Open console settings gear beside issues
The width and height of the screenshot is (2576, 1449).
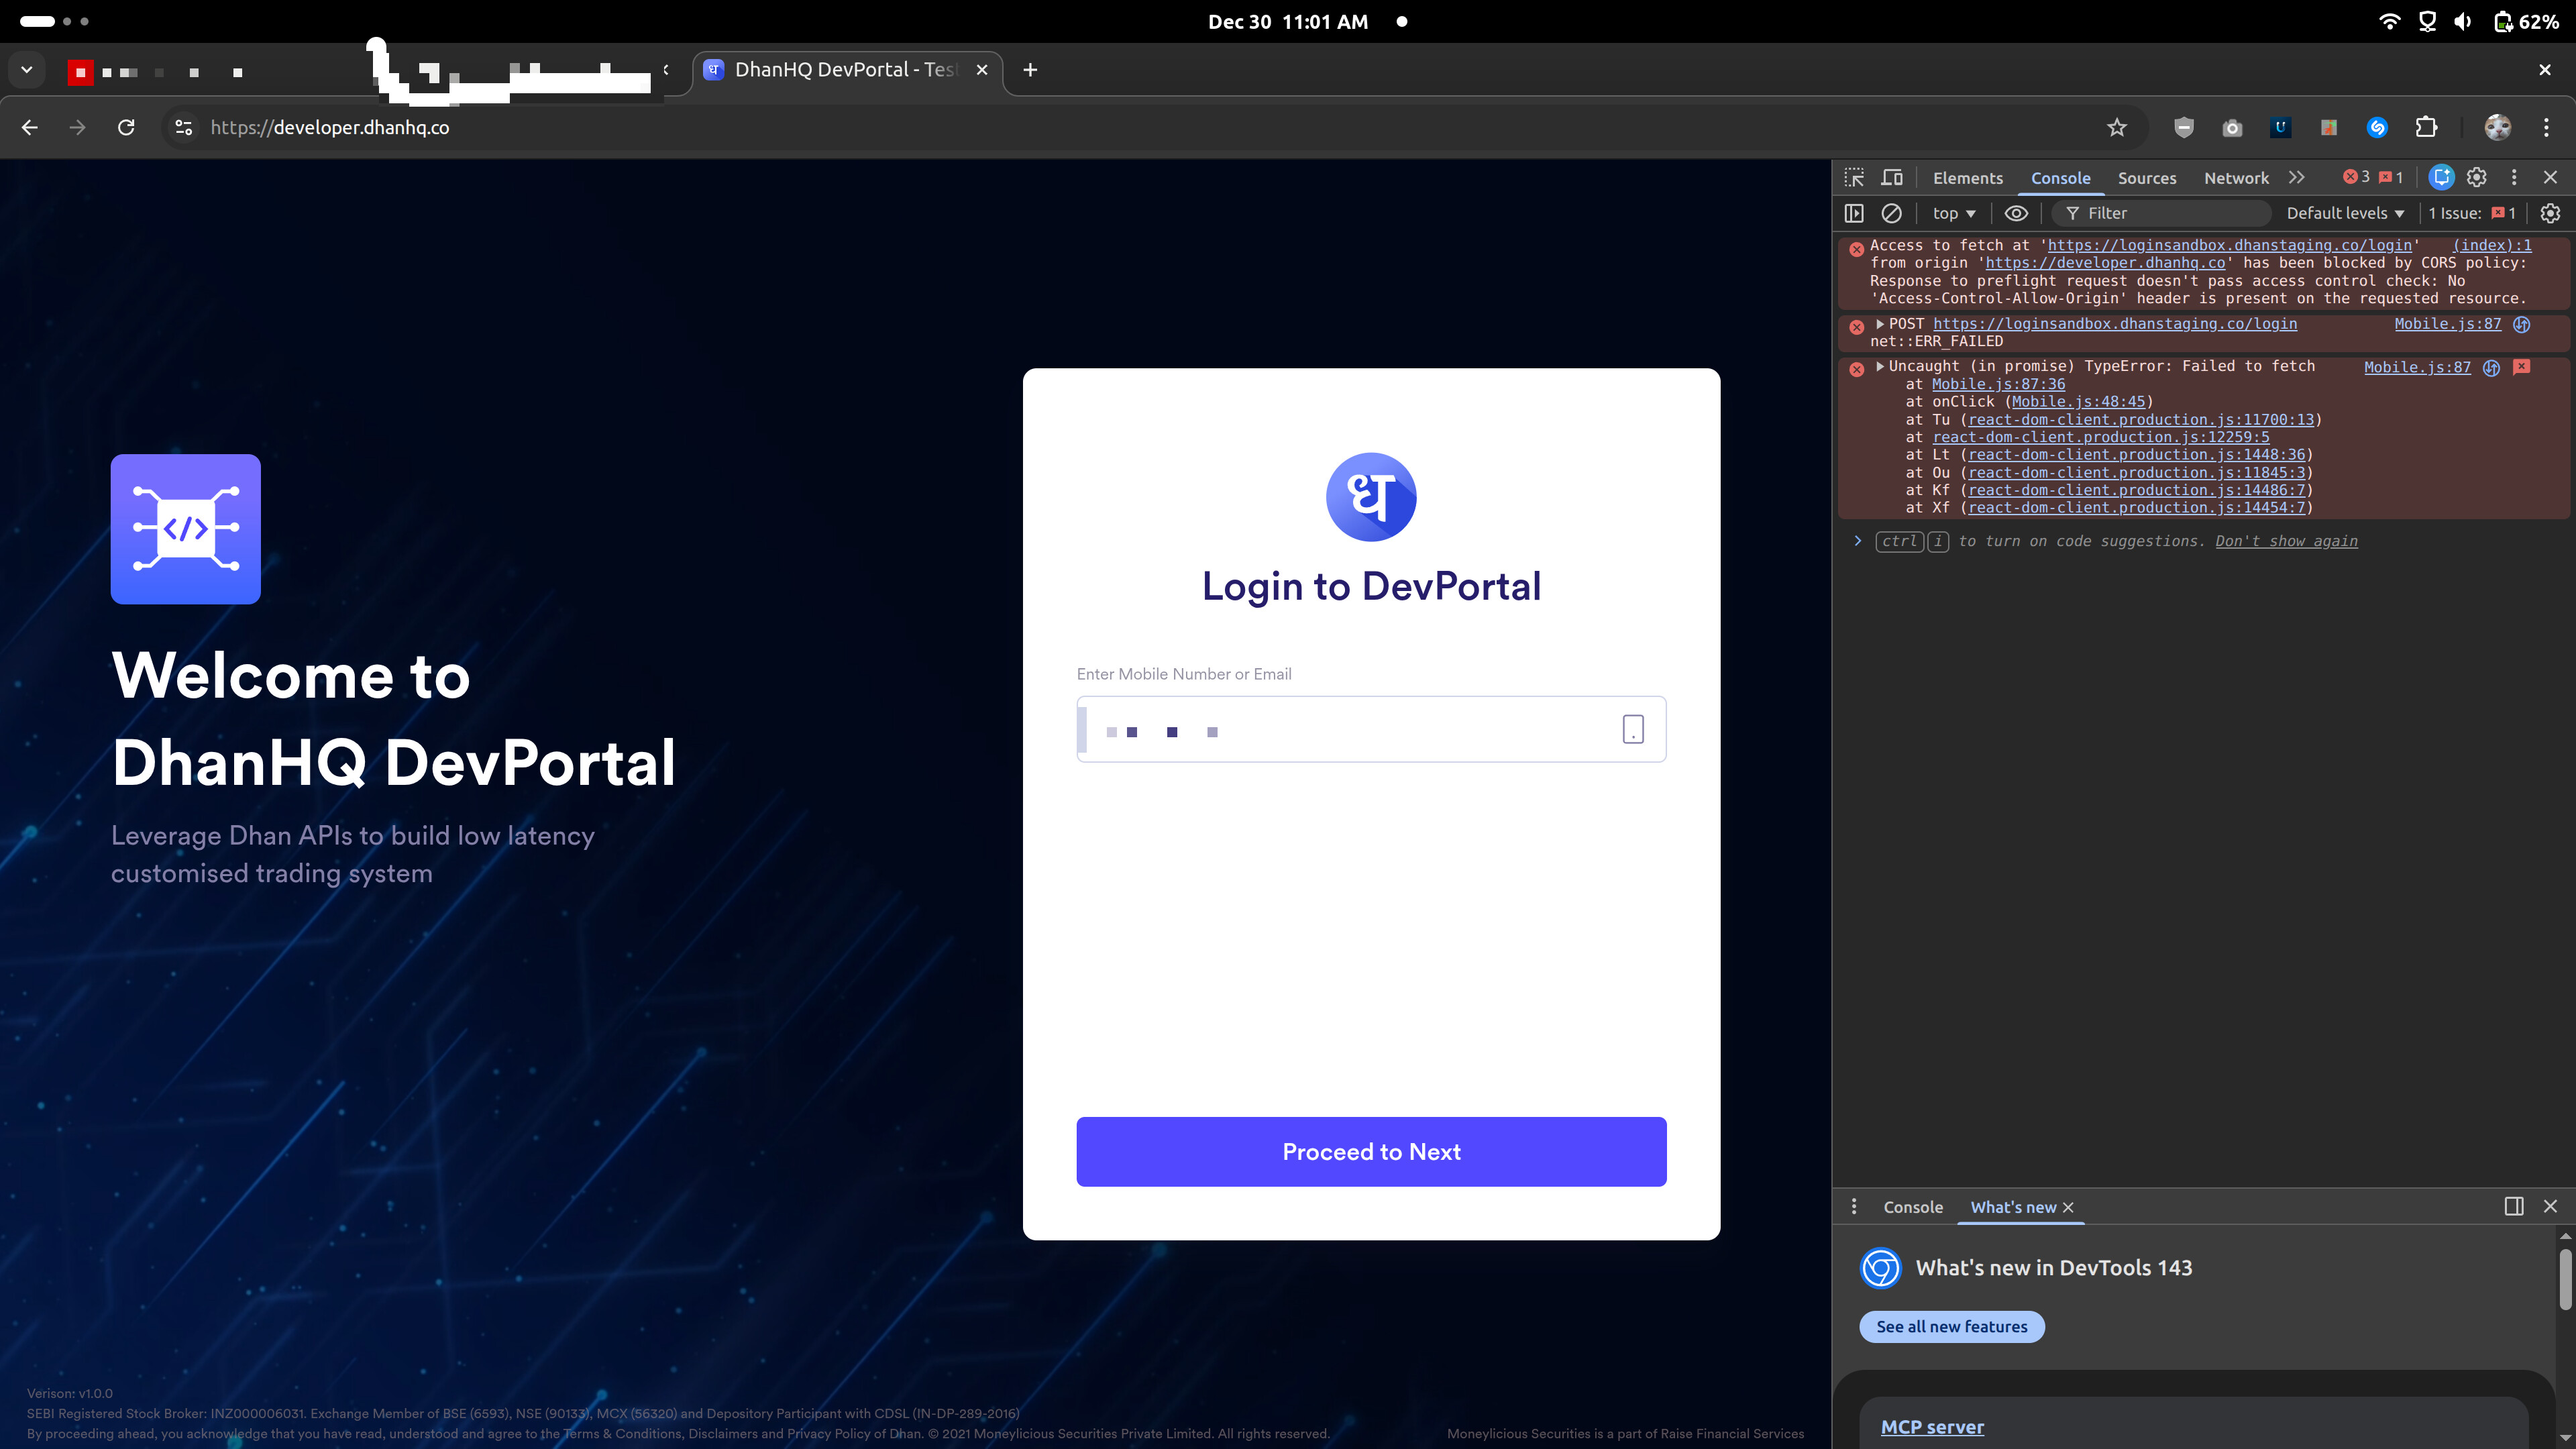click(x=2550, y=213)
